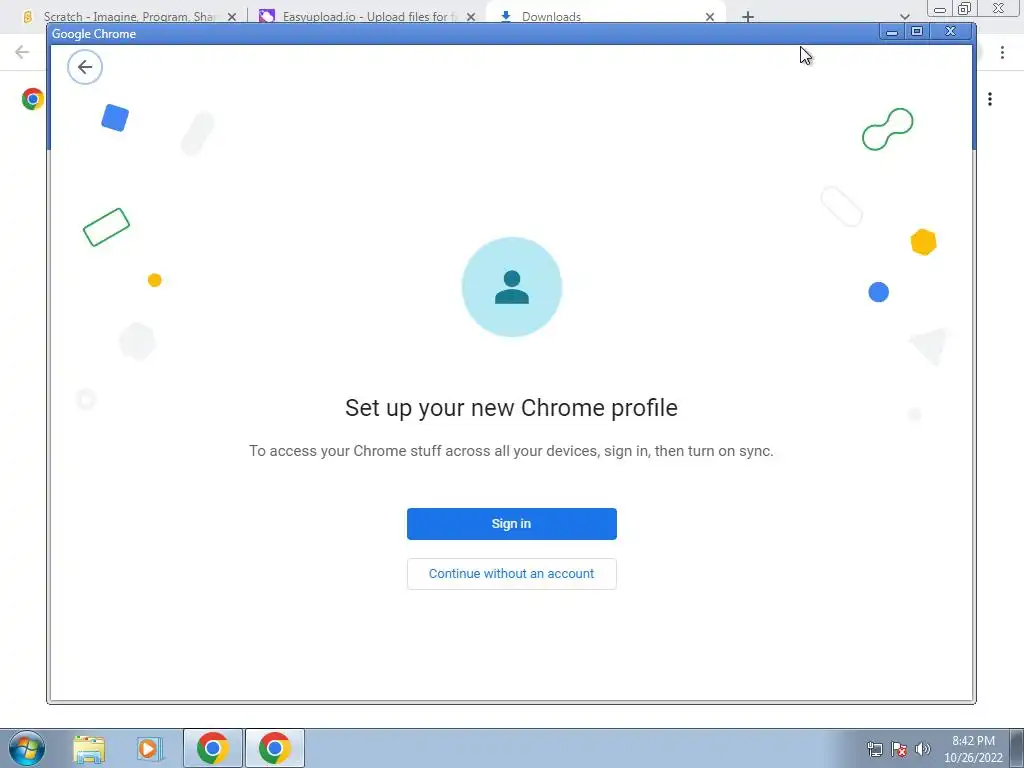Choose Continue without an account
Viewport: 1024px width, 768px height.
[511, 573]
